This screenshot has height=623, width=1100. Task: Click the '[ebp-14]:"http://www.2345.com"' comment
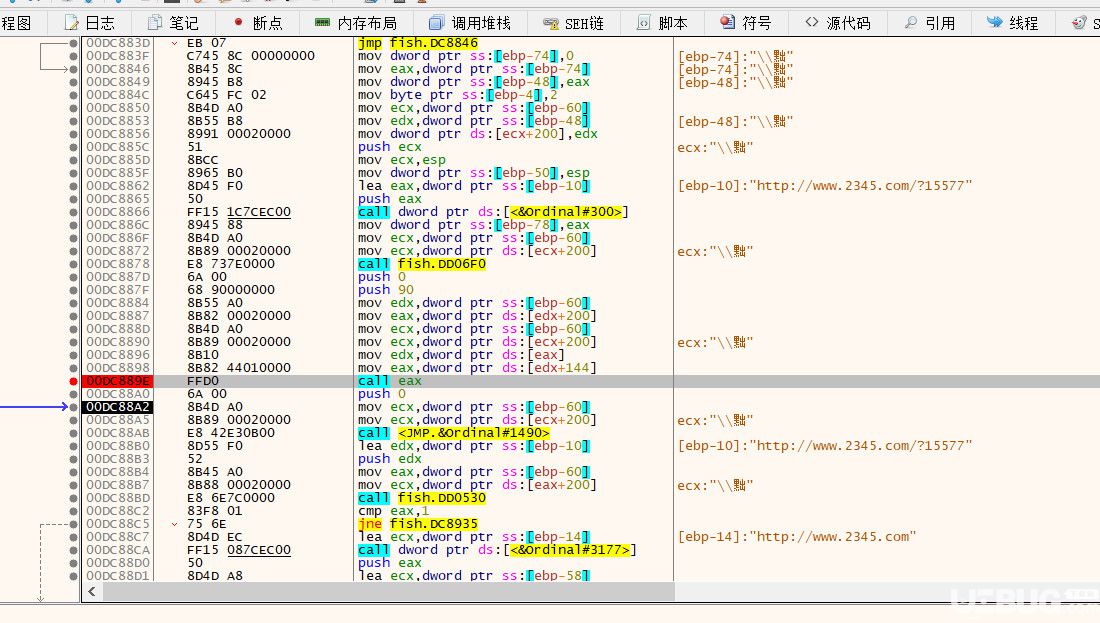797,537
